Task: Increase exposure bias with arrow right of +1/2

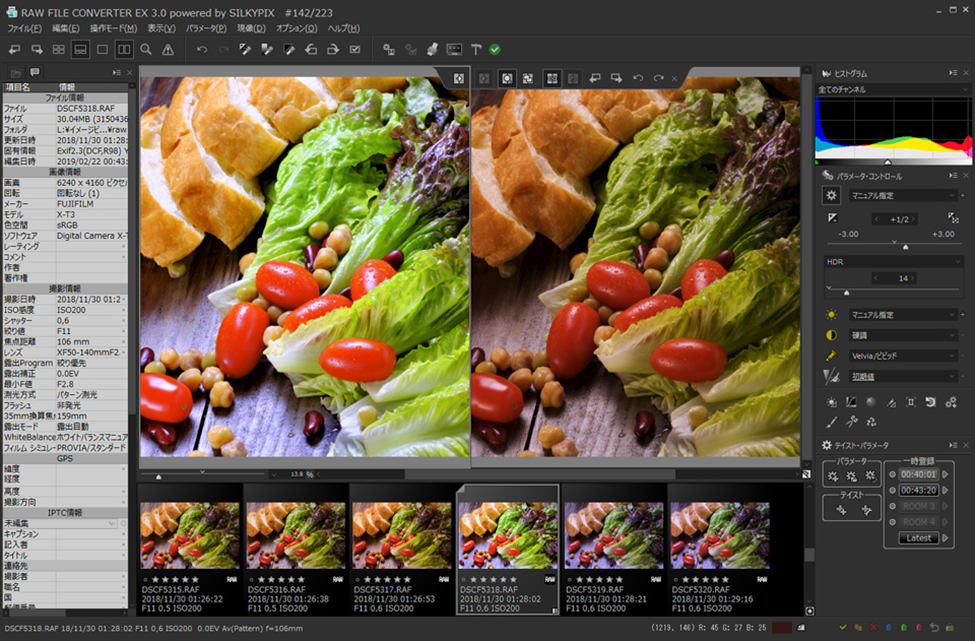Action: coord(913,219)
